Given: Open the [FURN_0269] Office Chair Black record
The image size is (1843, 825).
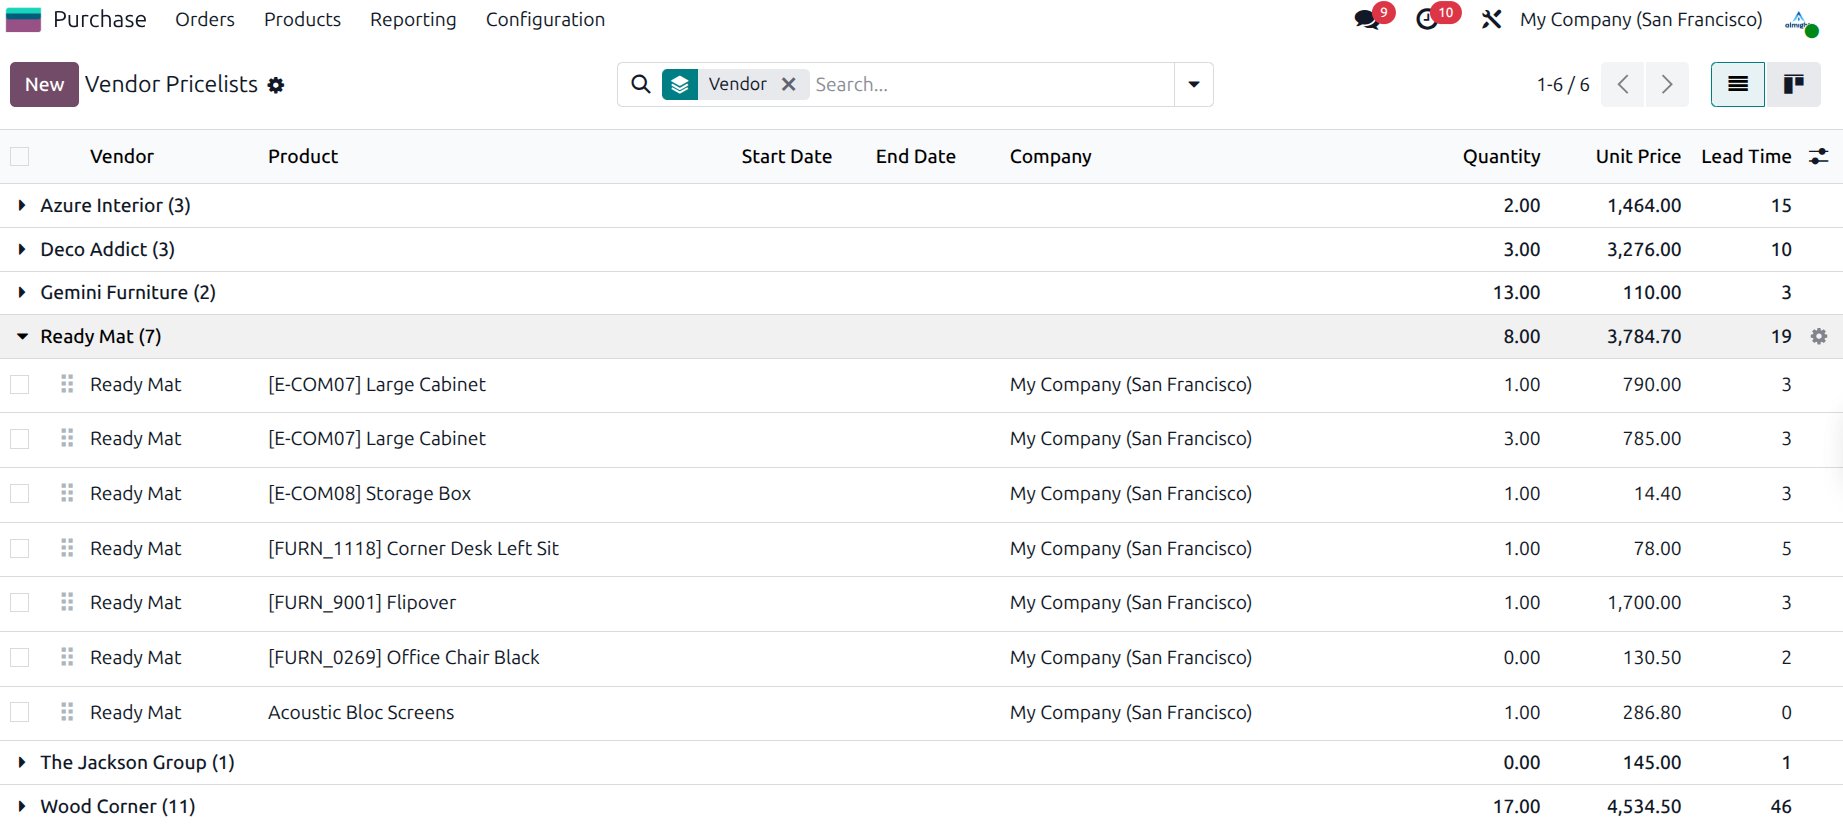Looking at the screenshot, I should click(x=404, y=657).
